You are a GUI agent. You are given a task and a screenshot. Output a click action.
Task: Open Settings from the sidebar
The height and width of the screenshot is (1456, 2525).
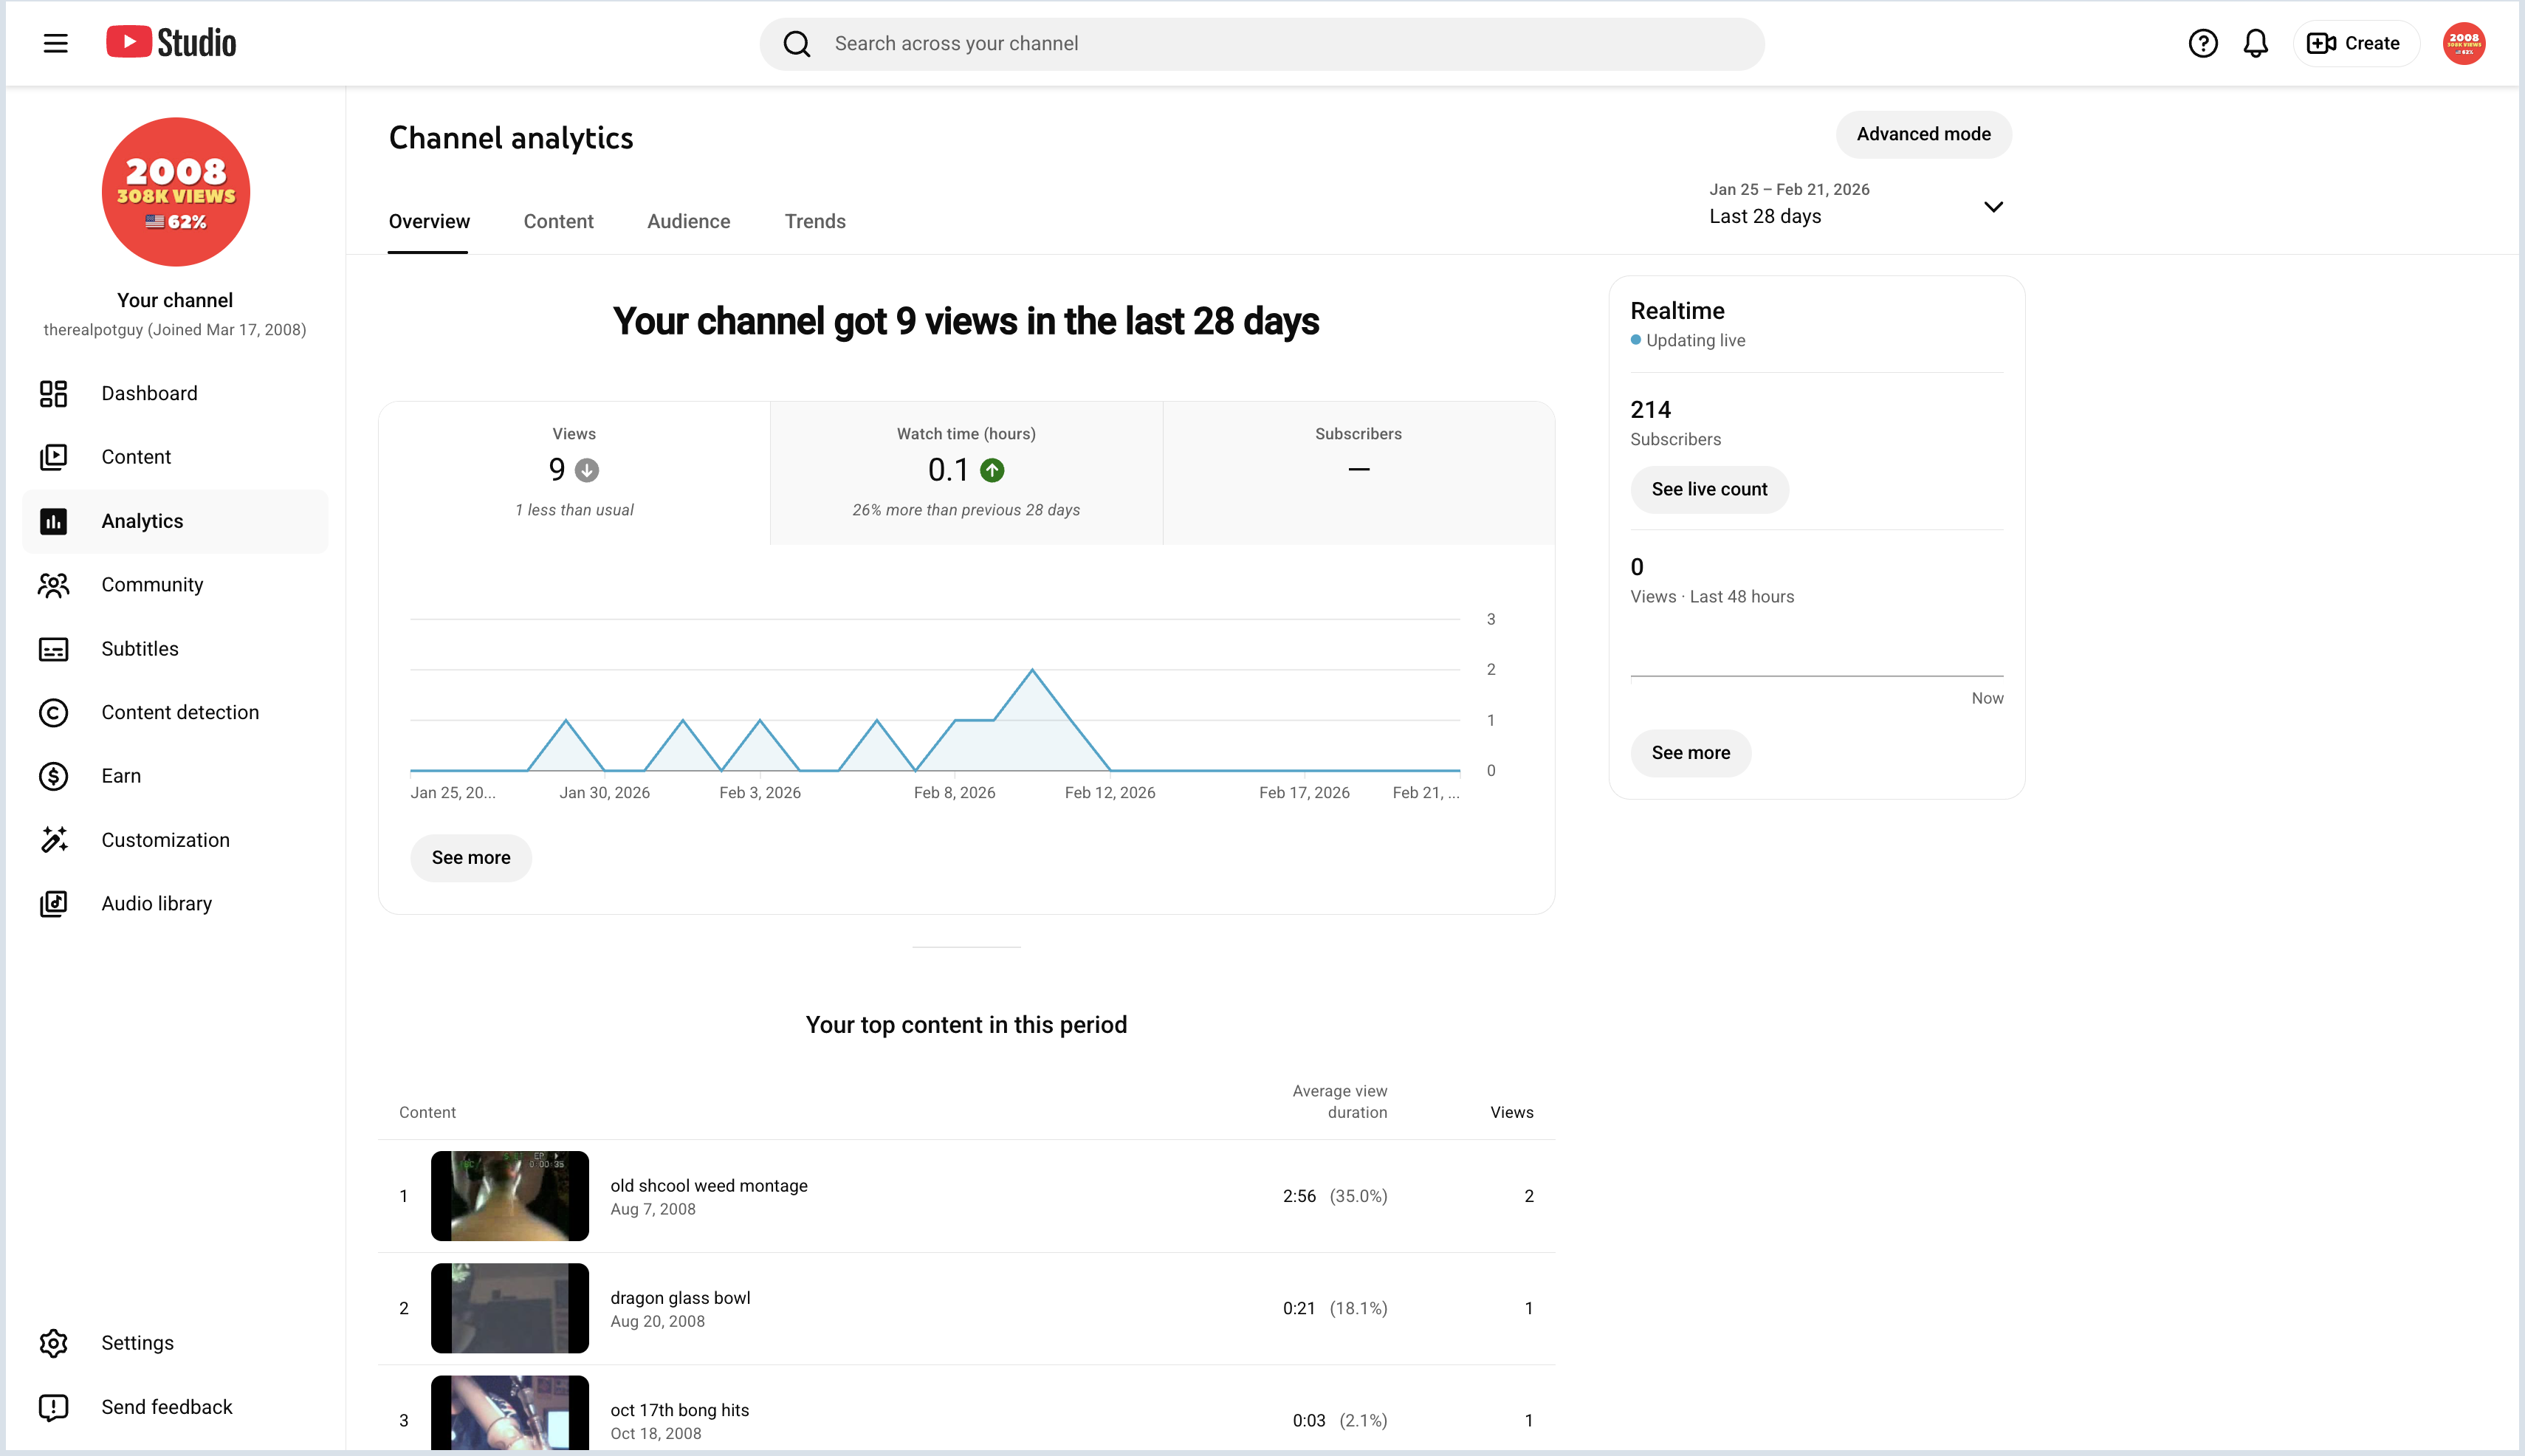(x=175, y=1343)
